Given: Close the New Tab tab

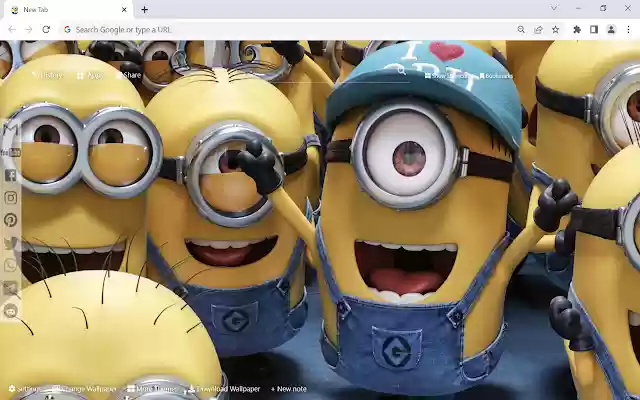Looking at the screenshot, I should pyautogui.click(x=124, y=10).
